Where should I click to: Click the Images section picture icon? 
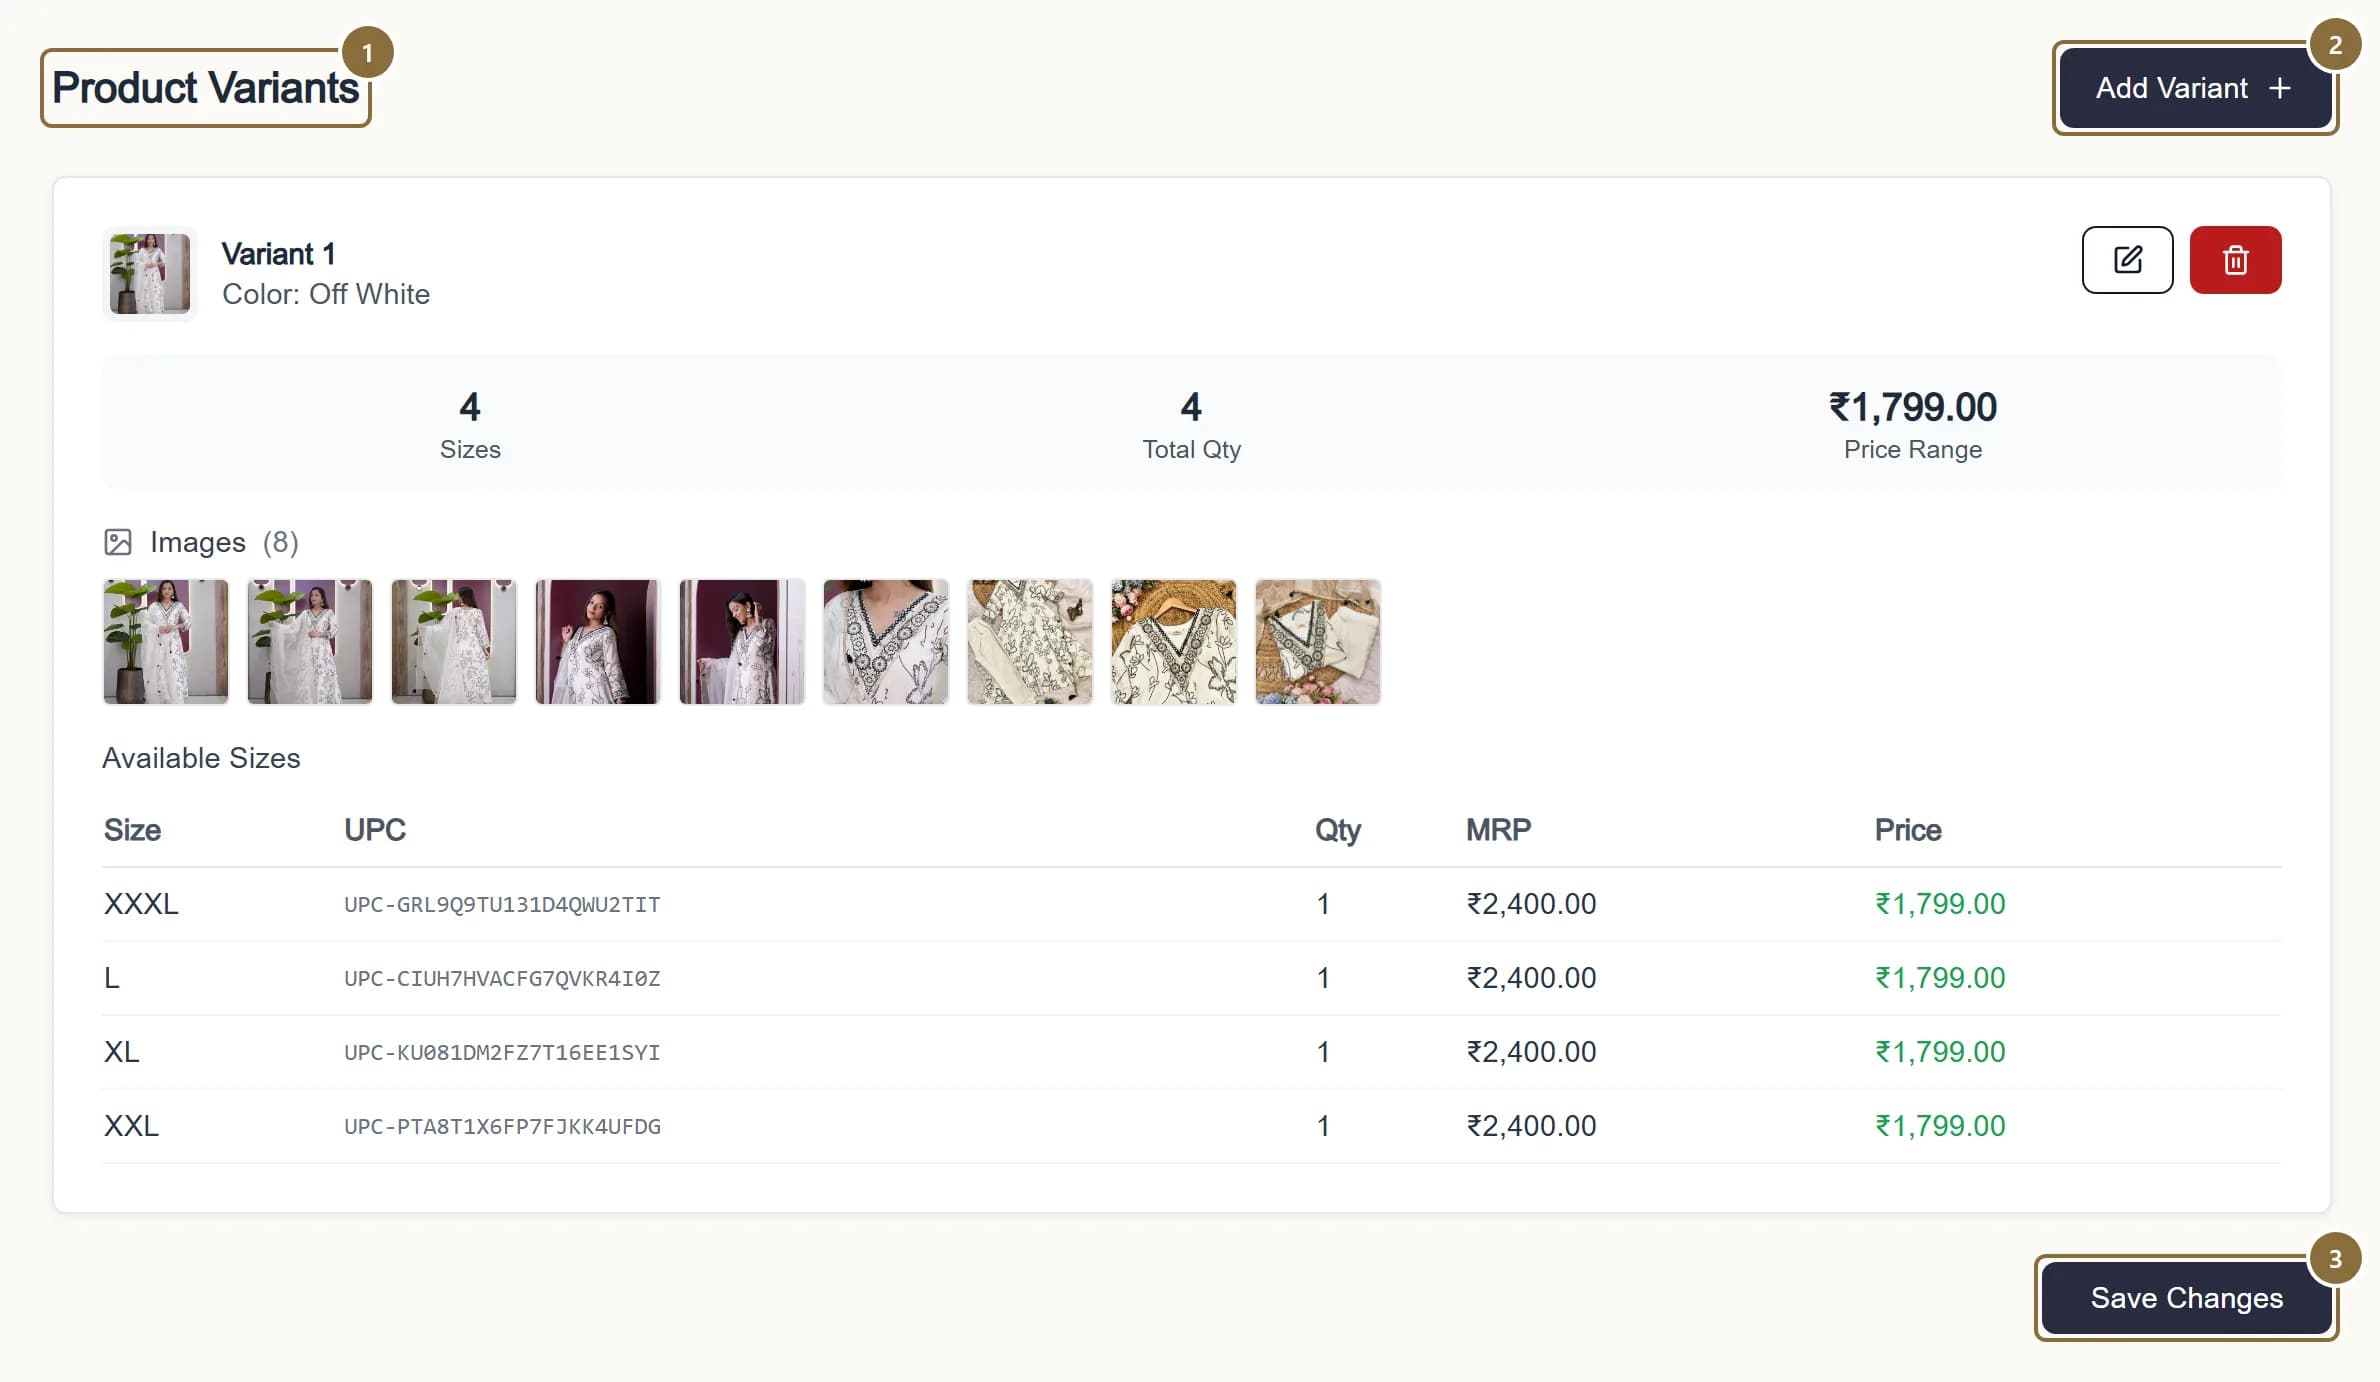tap(118, 542)
